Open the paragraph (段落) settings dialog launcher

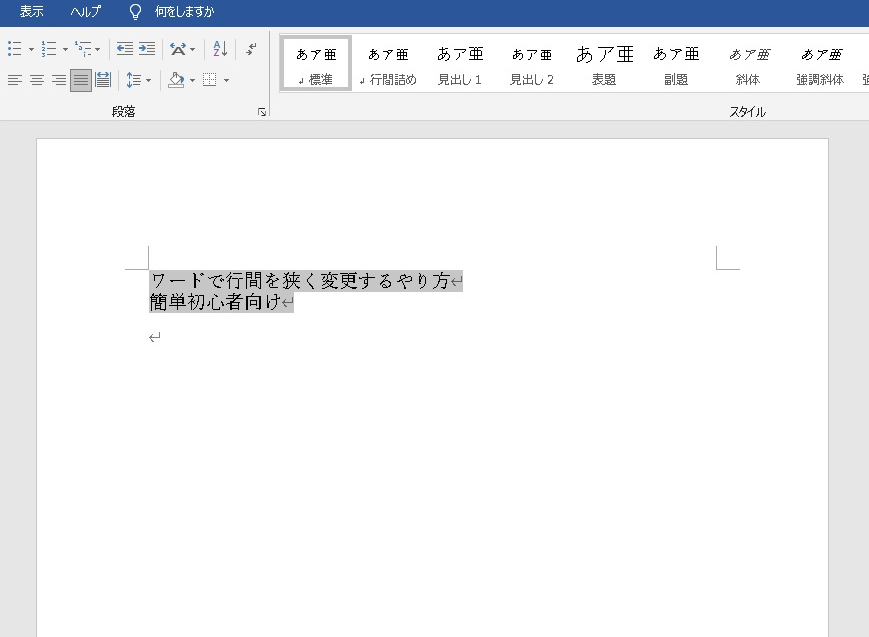pos(262,113)
